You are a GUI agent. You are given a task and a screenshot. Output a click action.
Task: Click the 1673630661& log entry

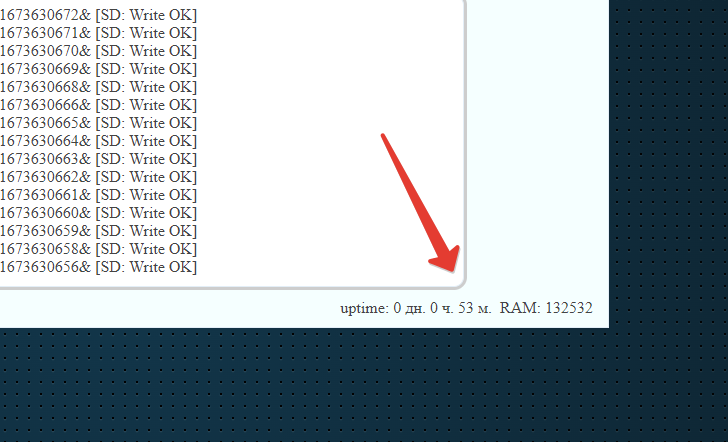pos(98,195)
